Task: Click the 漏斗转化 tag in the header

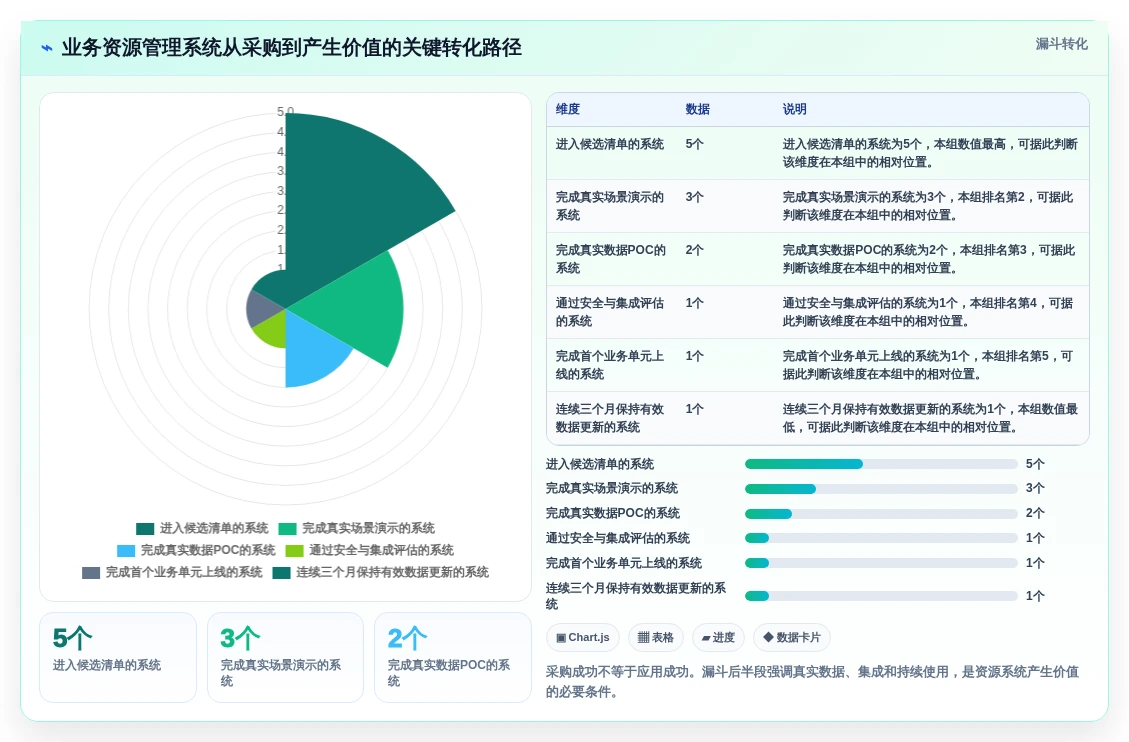Action: click(x=1061, y=44)
